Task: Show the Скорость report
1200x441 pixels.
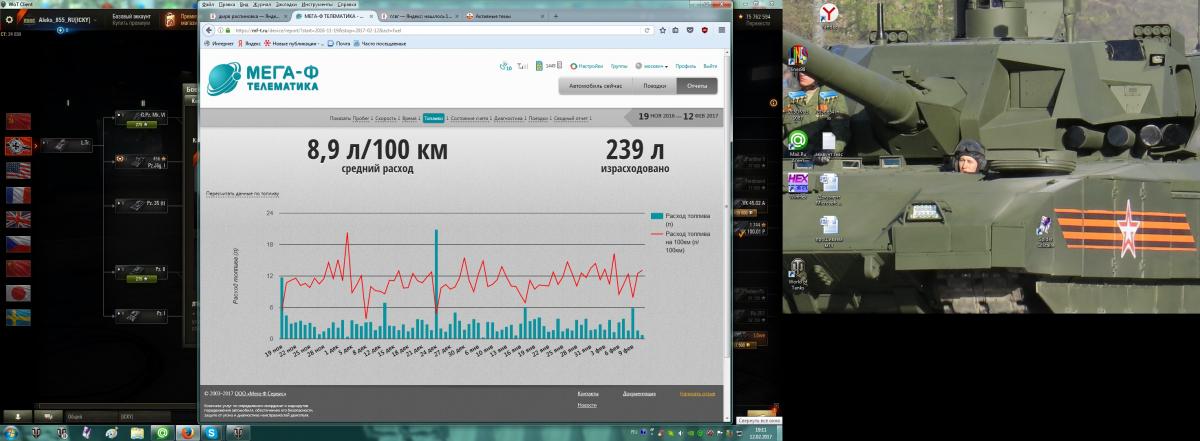Action: pyautogui.click(x=385, y=118)
